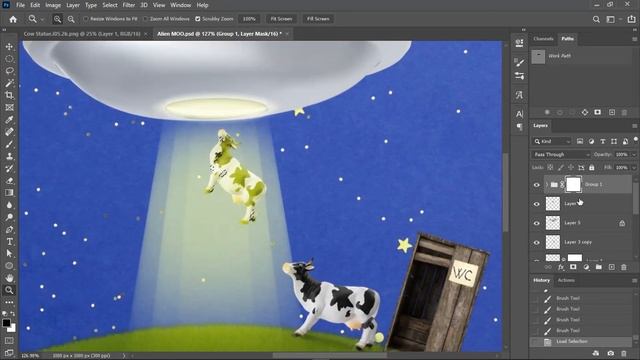Toggle lock transparent pixels icon
640x360 pixels.
point(550,168)
